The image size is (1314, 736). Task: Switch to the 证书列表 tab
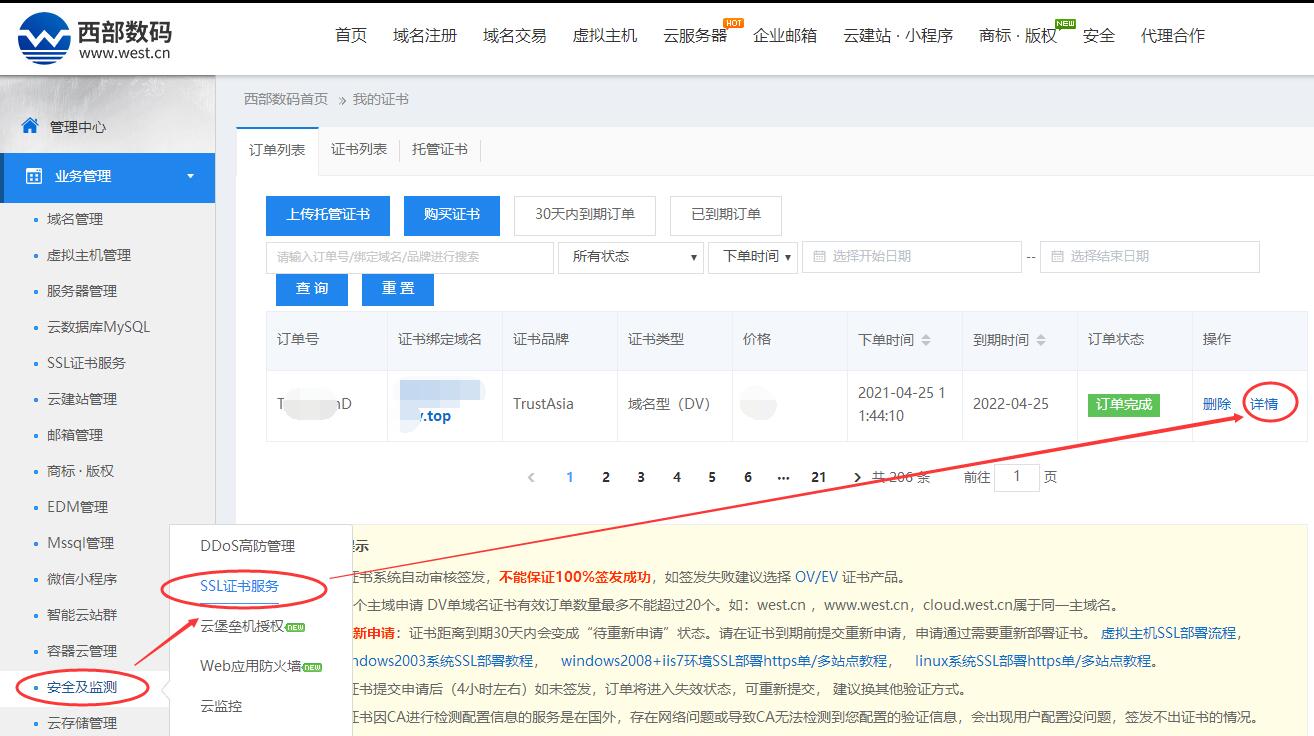coord(359,148)
